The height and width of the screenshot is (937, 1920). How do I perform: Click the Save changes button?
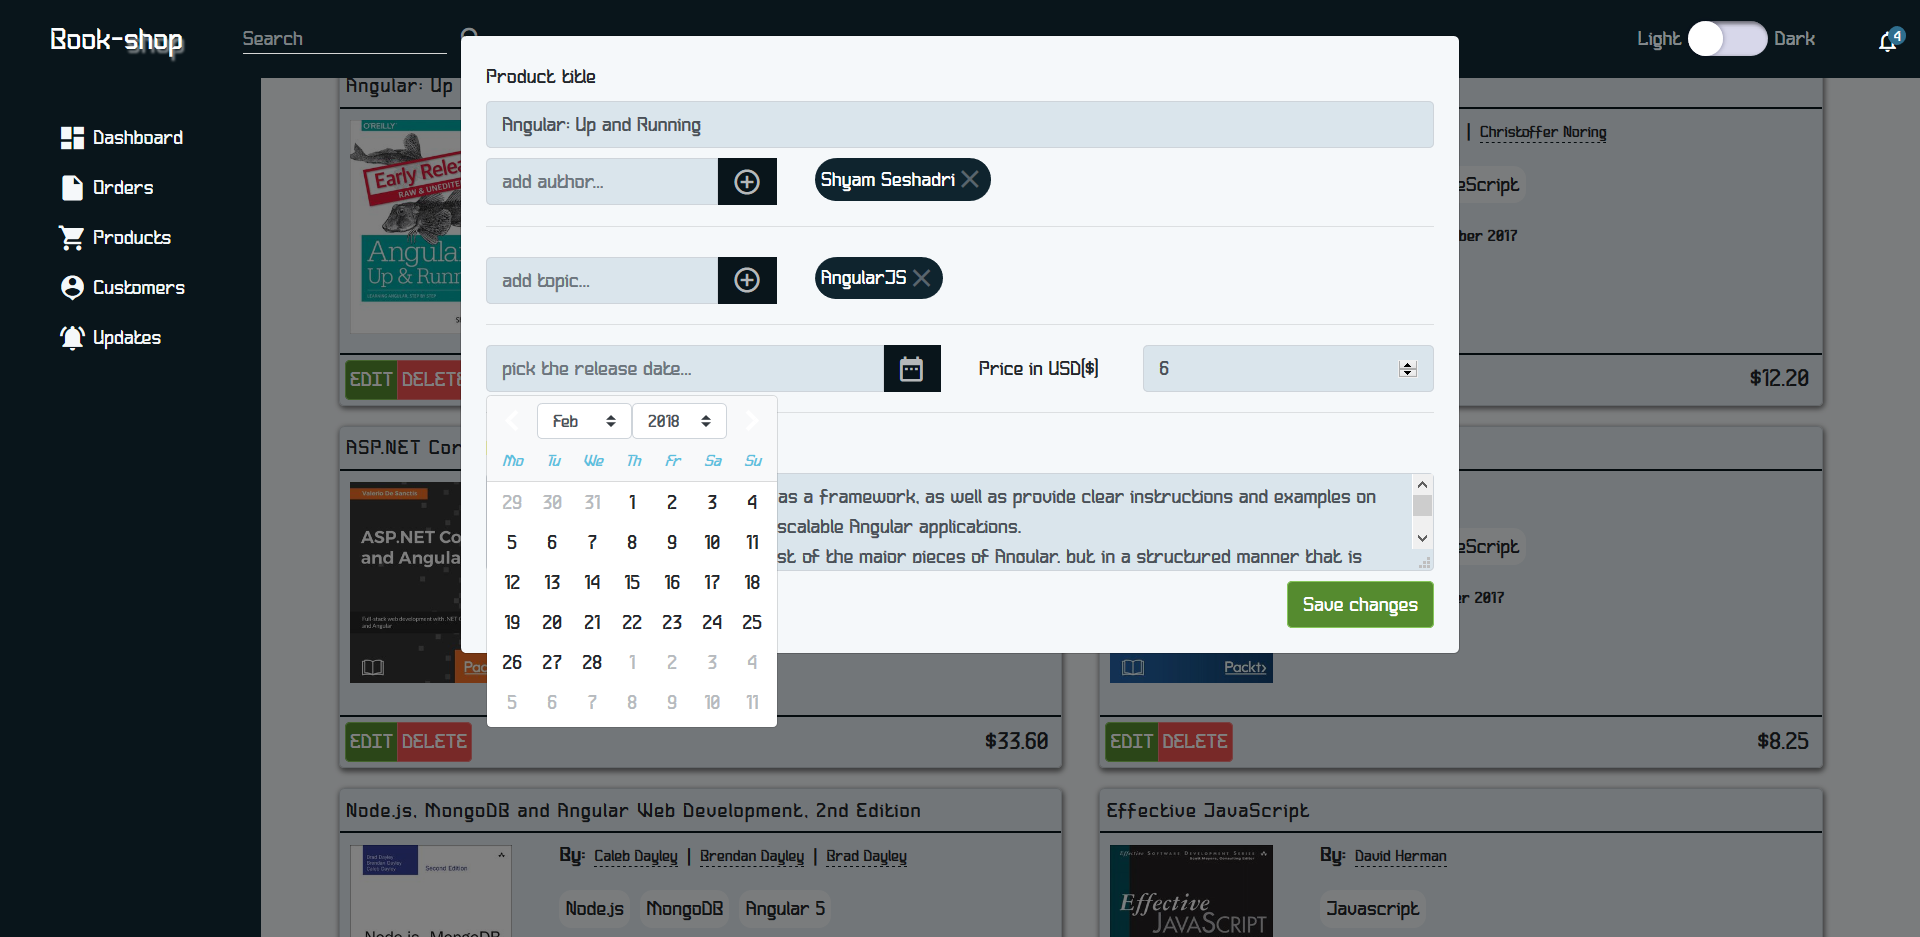[x=1360, y=605]
